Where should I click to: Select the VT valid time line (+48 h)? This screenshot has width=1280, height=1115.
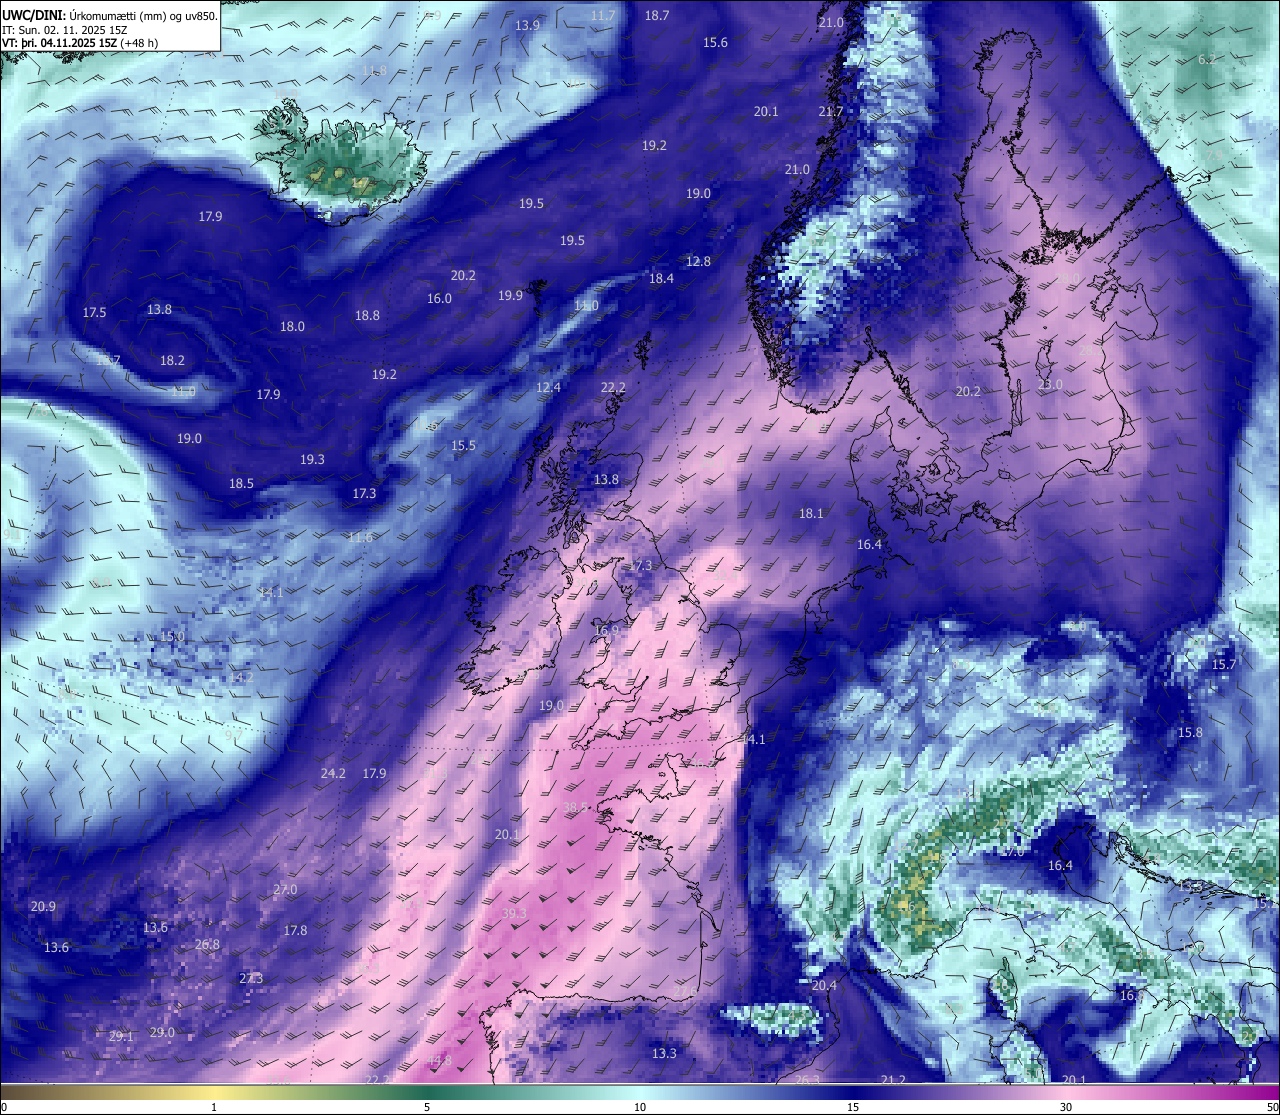pyautogui.click(x=80, y=43)
